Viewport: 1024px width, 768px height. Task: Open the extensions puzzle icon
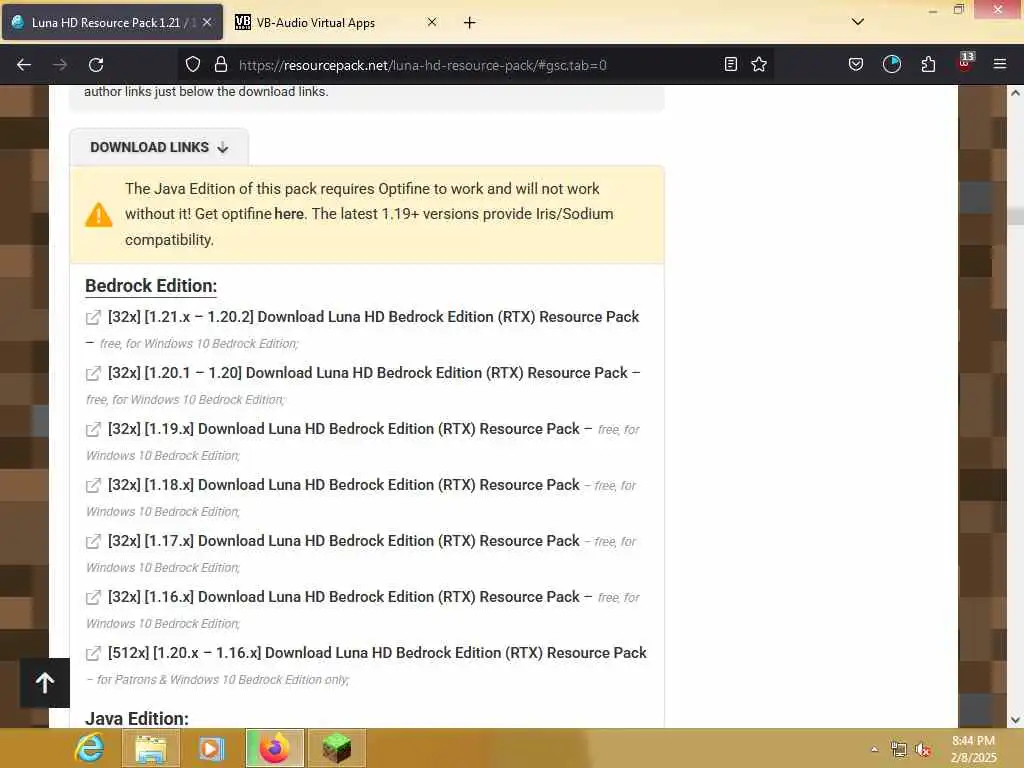tap(928, 64)
